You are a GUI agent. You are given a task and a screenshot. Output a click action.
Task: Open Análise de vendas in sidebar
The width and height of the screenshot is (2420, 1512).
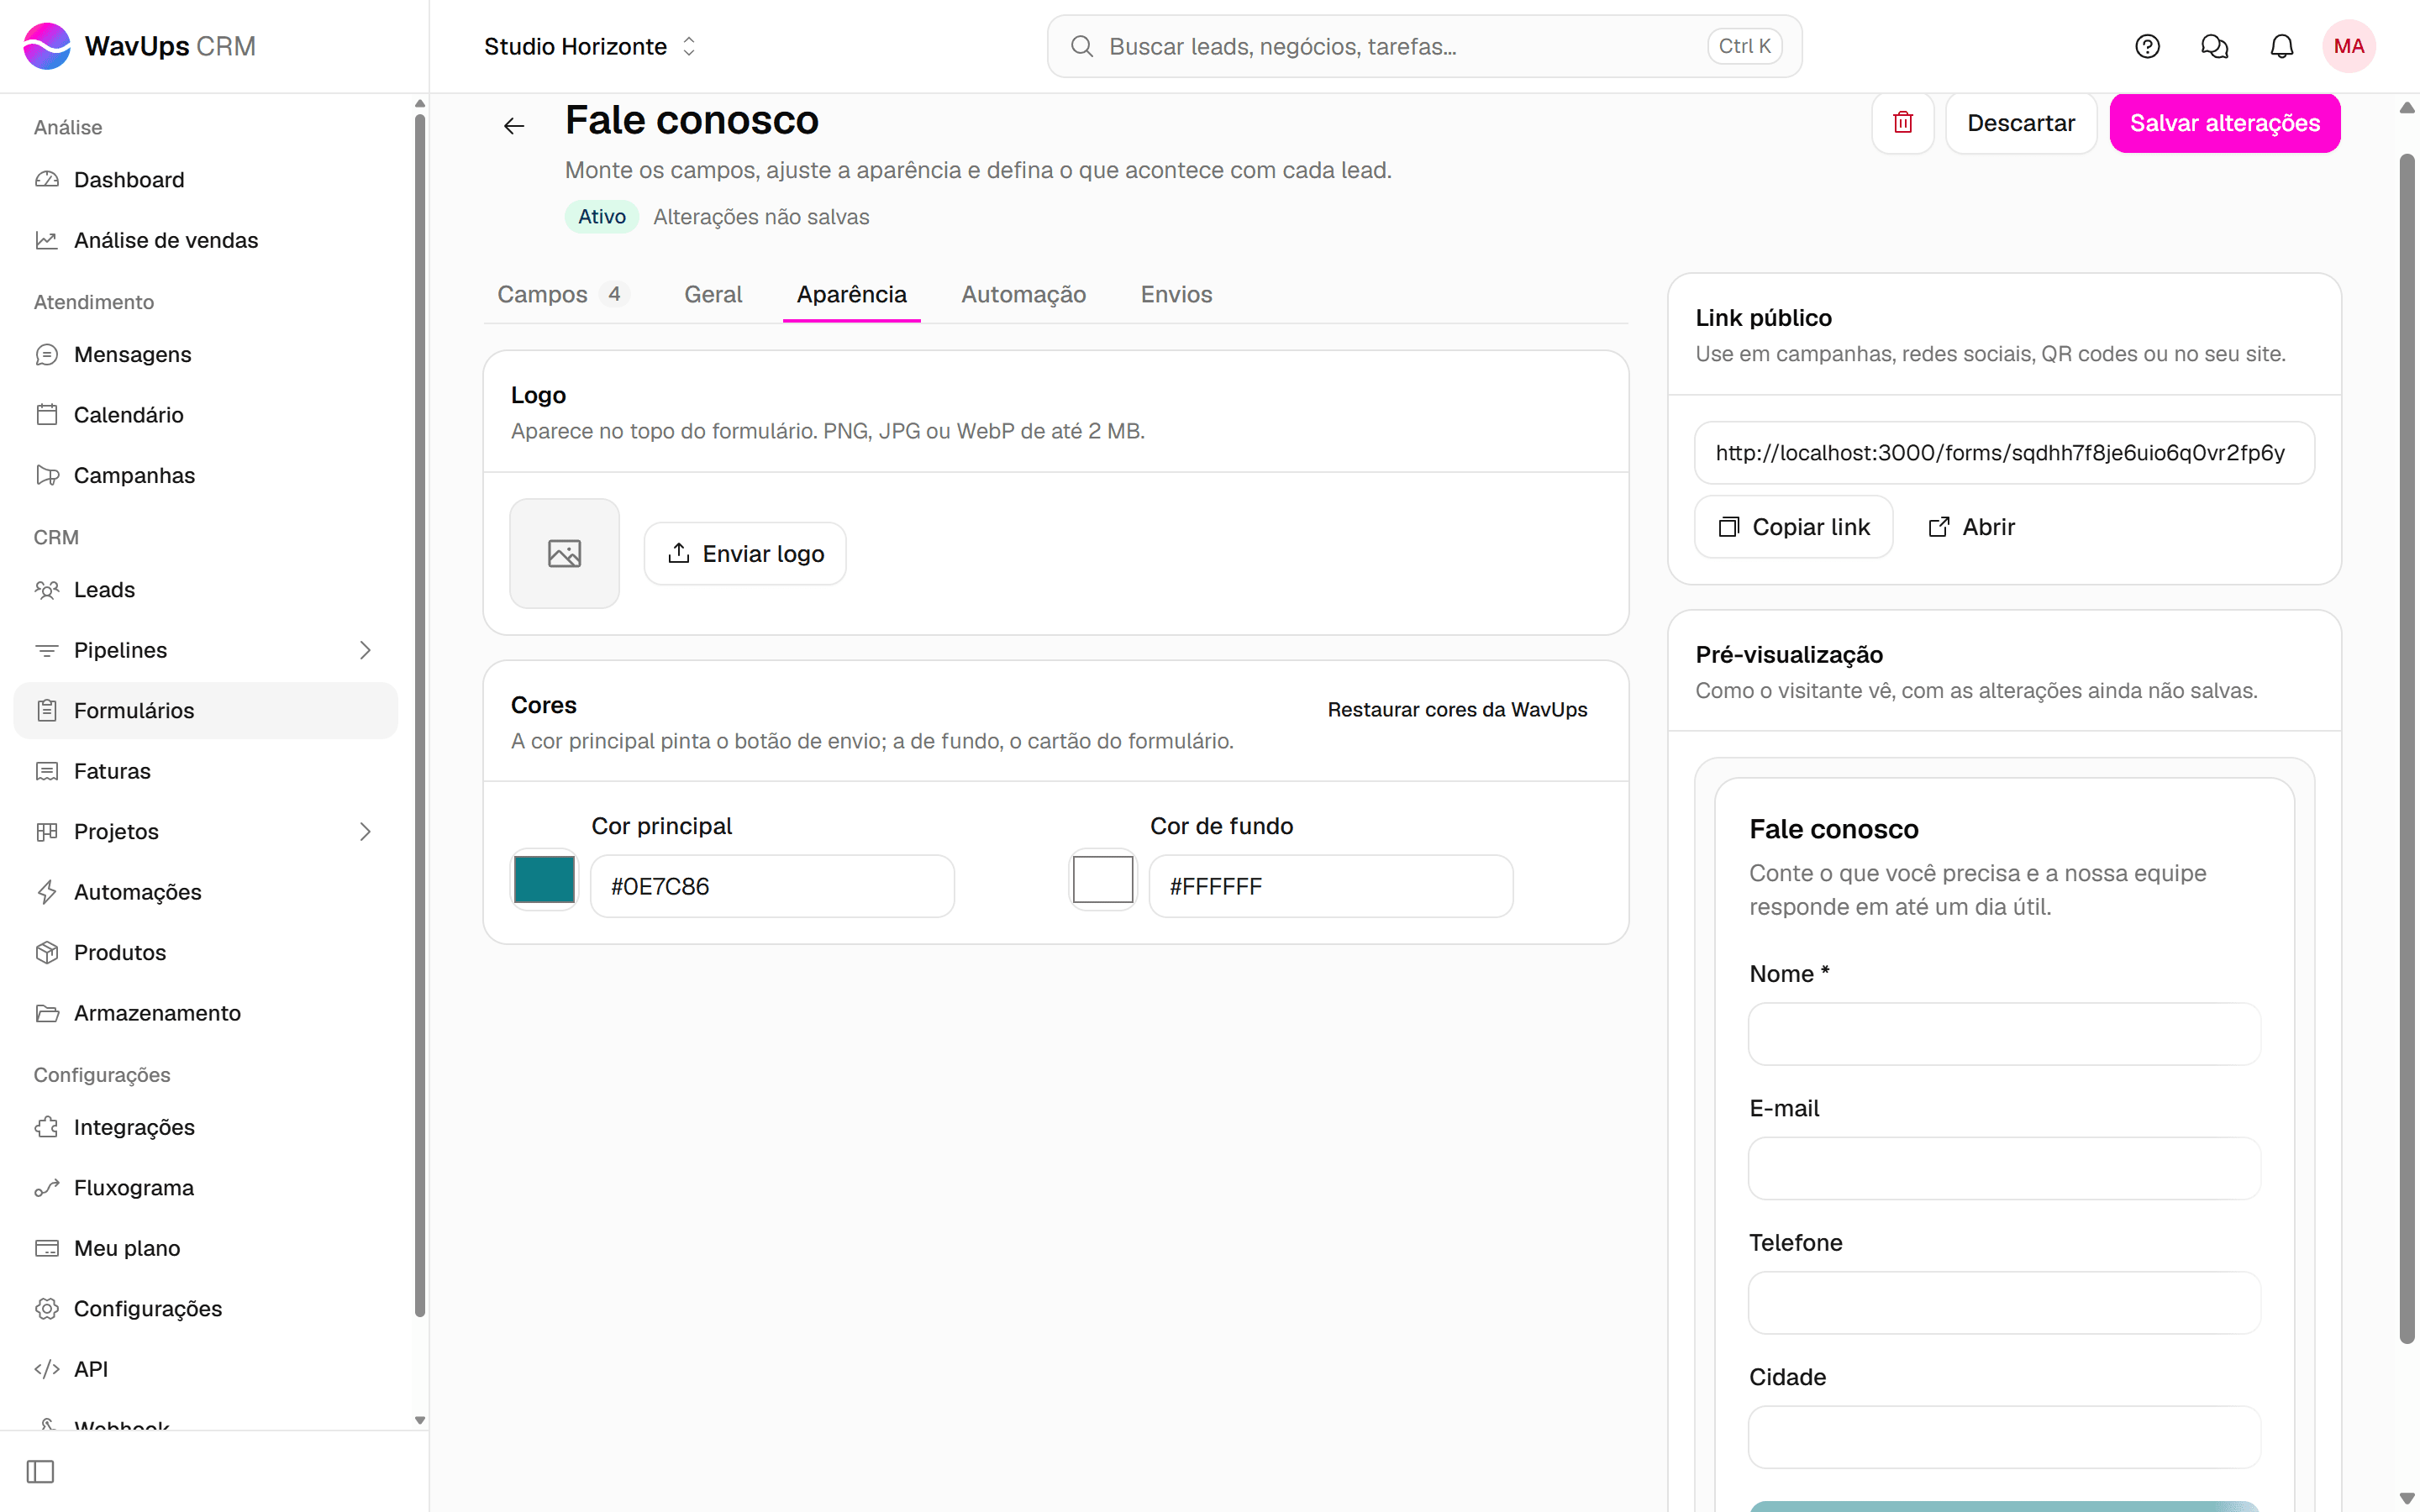[206, 240]
